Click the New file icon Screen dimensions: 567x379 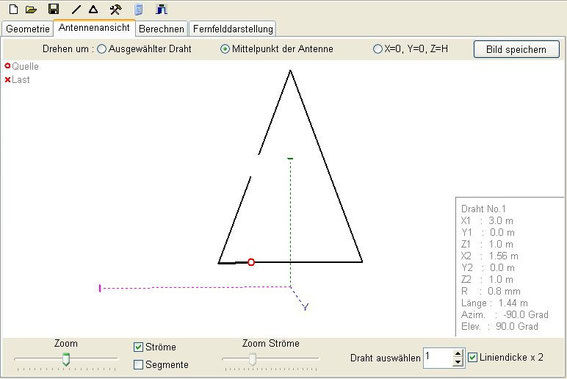point(13,9)
